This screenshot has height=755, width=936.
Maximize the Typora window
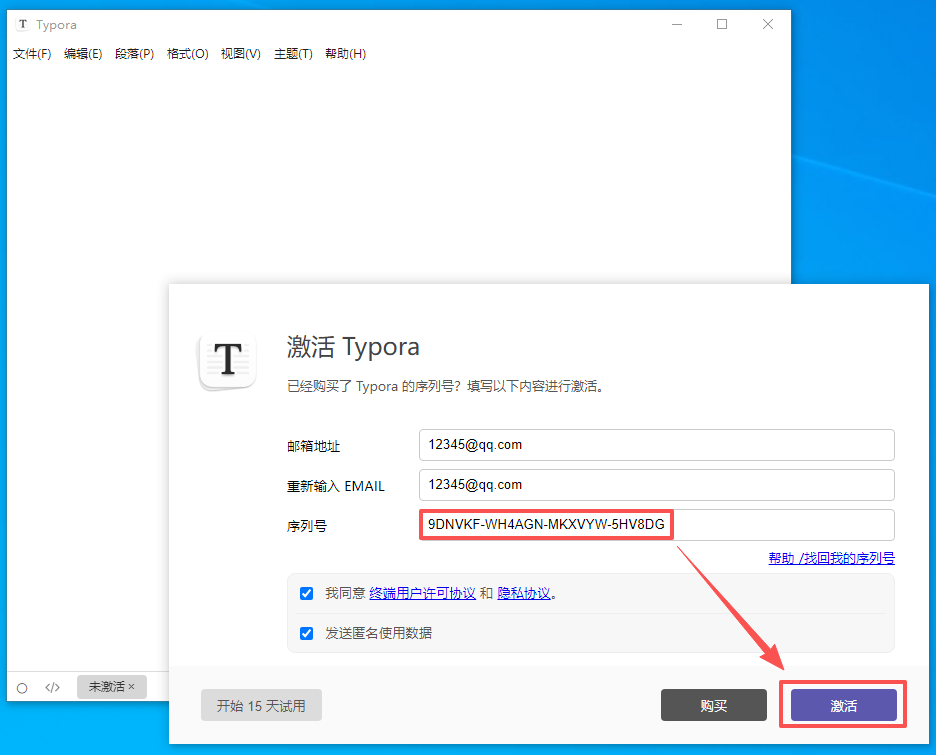[x=722, y=24]
